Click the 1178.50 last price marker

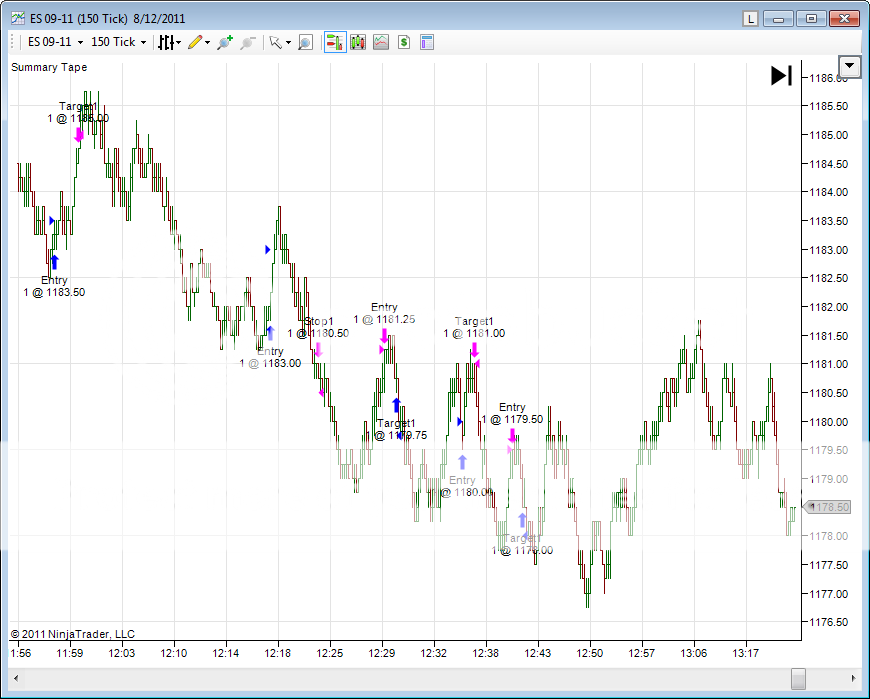[x=828, y=507]
